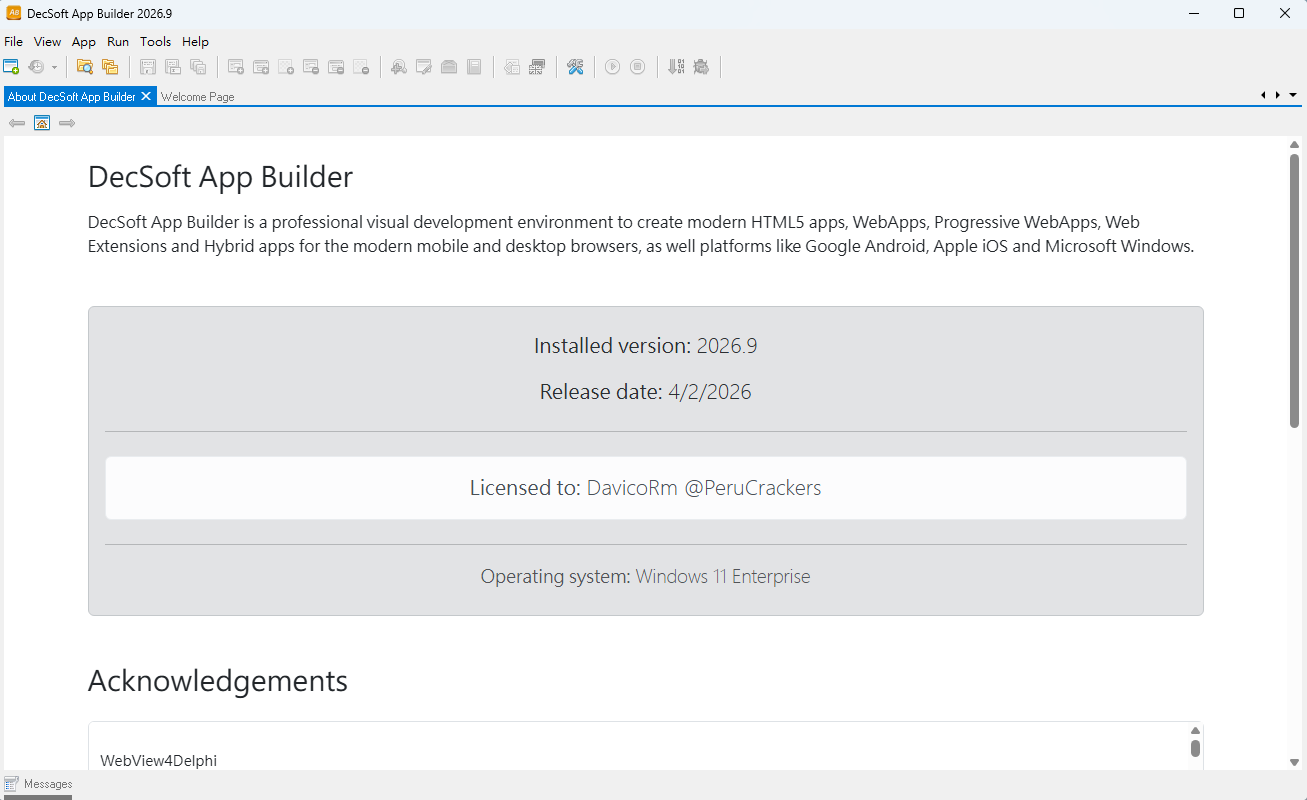Open the Help menu

click(x=195, y=42)
